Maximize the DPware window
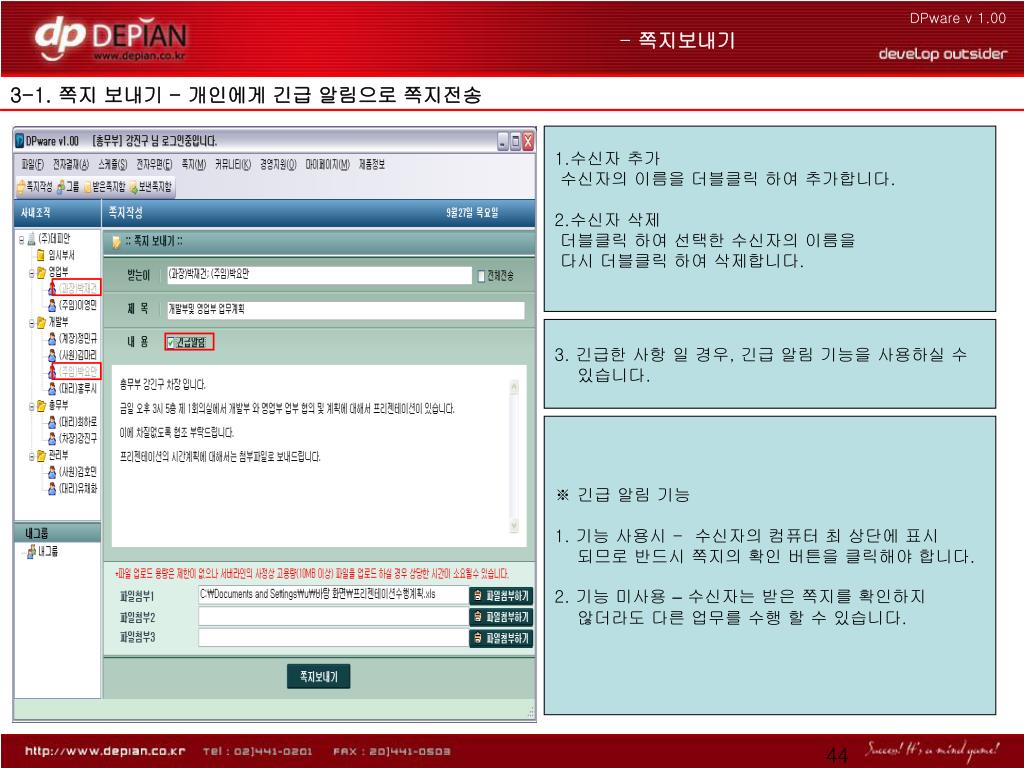This screenshot has height=768, width=1024. [515, 142]
